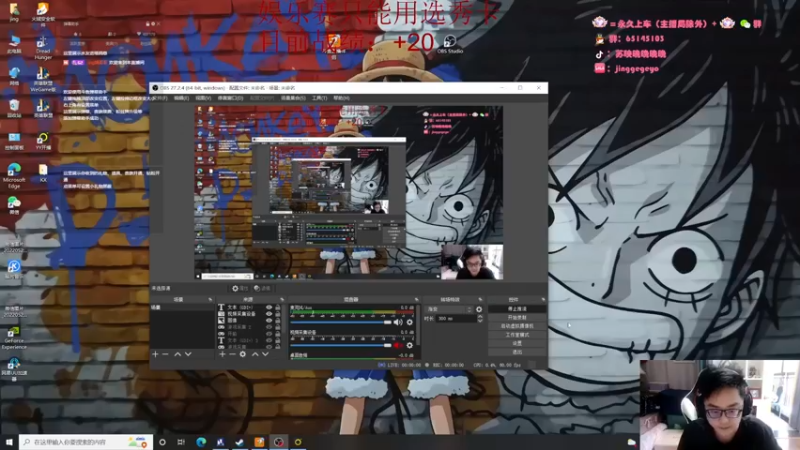Viewport: 800px width, 450px height.
Task: Click 开始录制 start recording button
Action: tap(517, 317)
